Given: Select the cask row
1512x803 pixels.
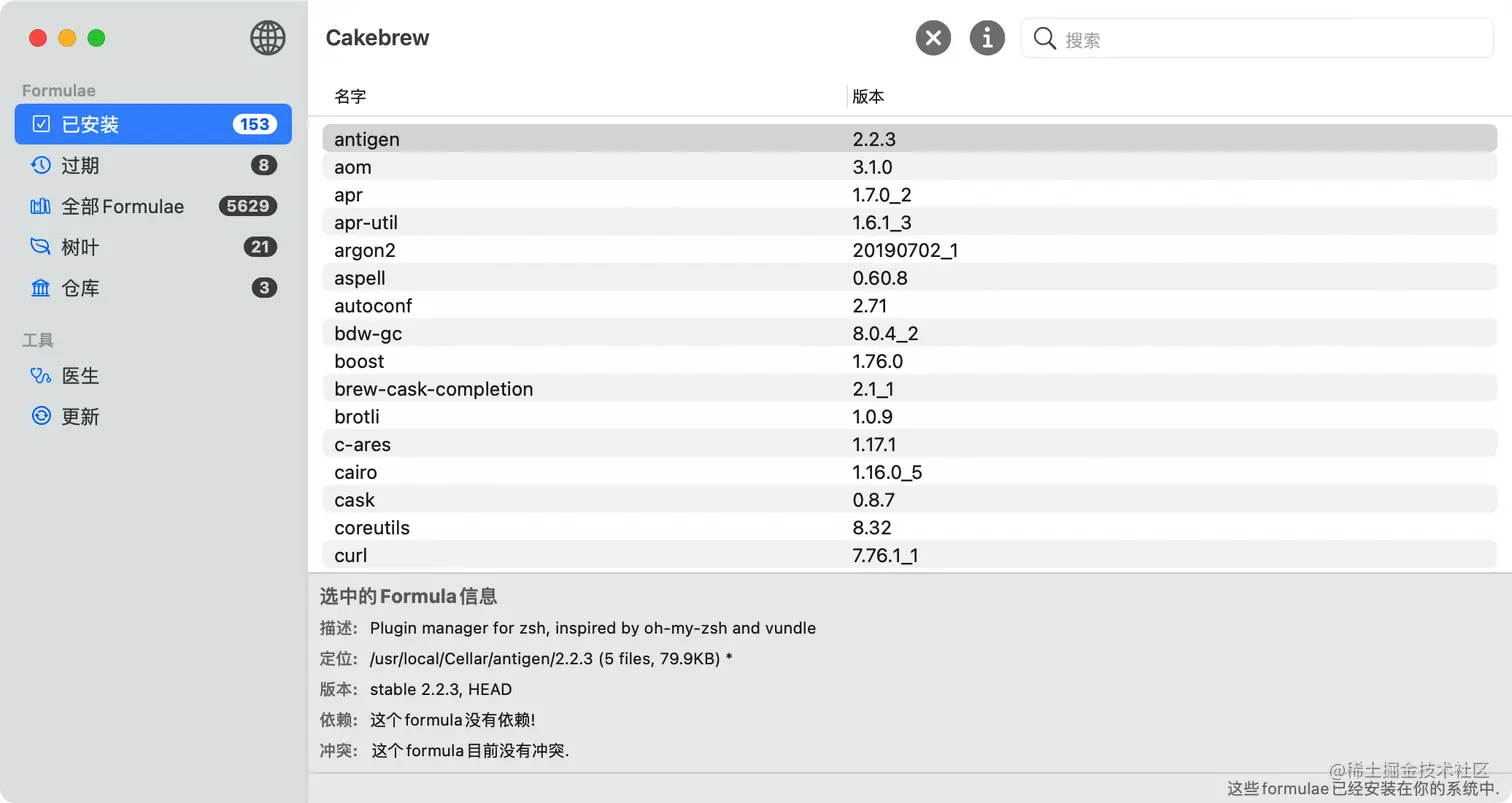Looking at the screenshot, I should pyautogui.click(x=910, y=500).
